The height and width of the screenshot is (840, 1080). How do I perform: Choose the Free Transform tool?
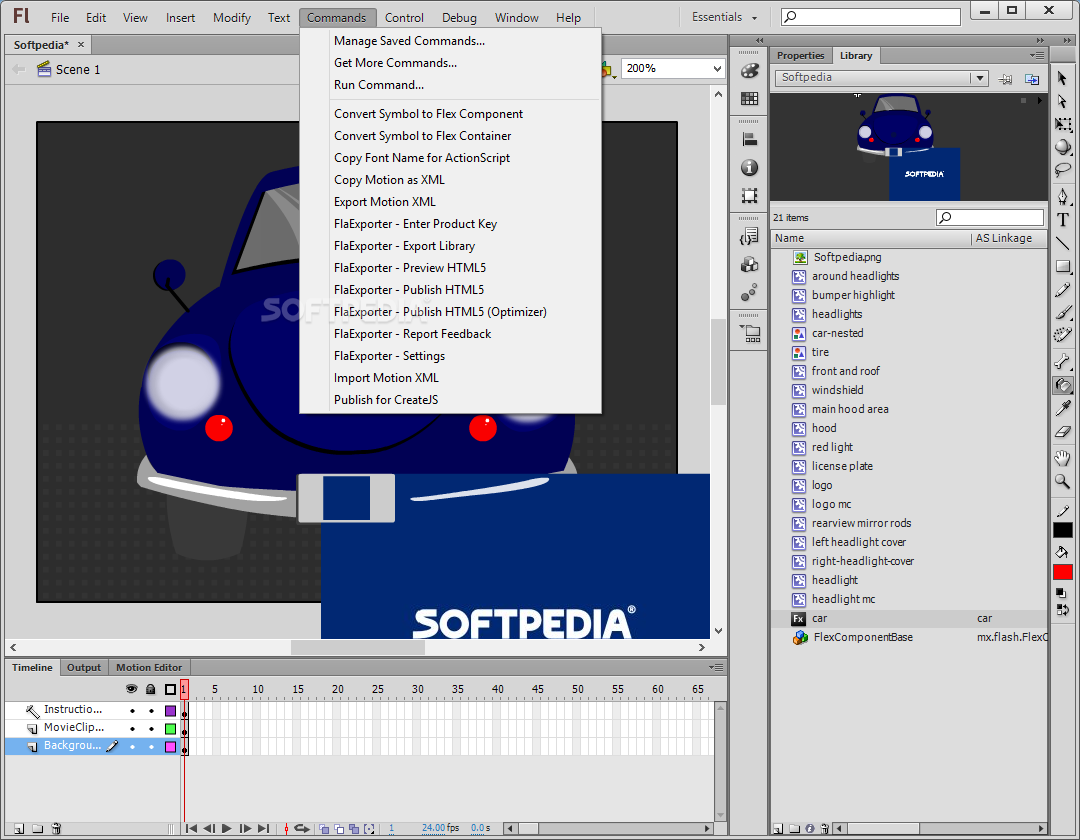[x=1063, y=125]
